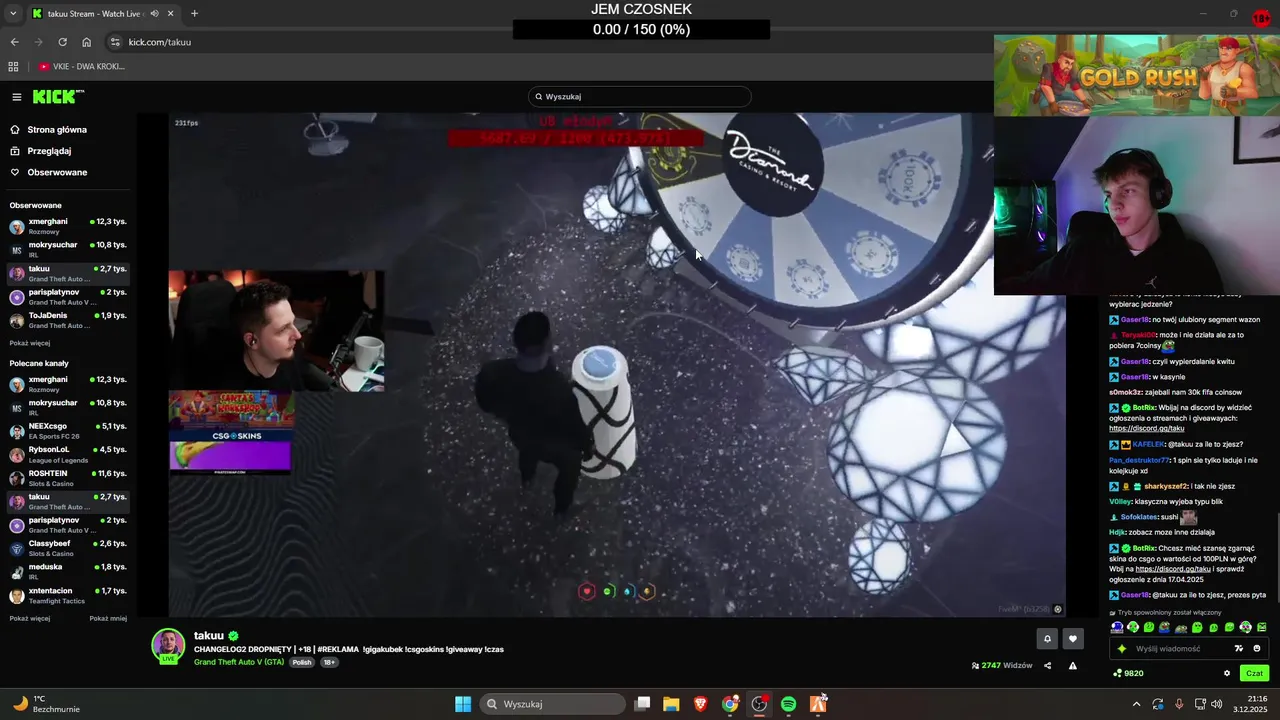The image size is (1280, 720).
Task: Insert the last green square quick emote
Action: pos(1261,628)
